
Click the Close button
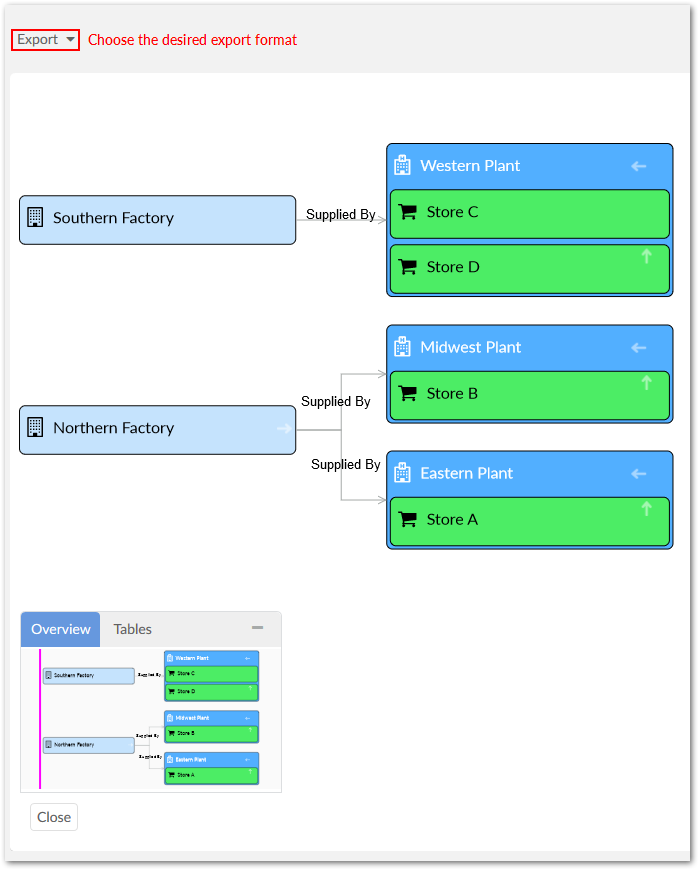[54, 817]
